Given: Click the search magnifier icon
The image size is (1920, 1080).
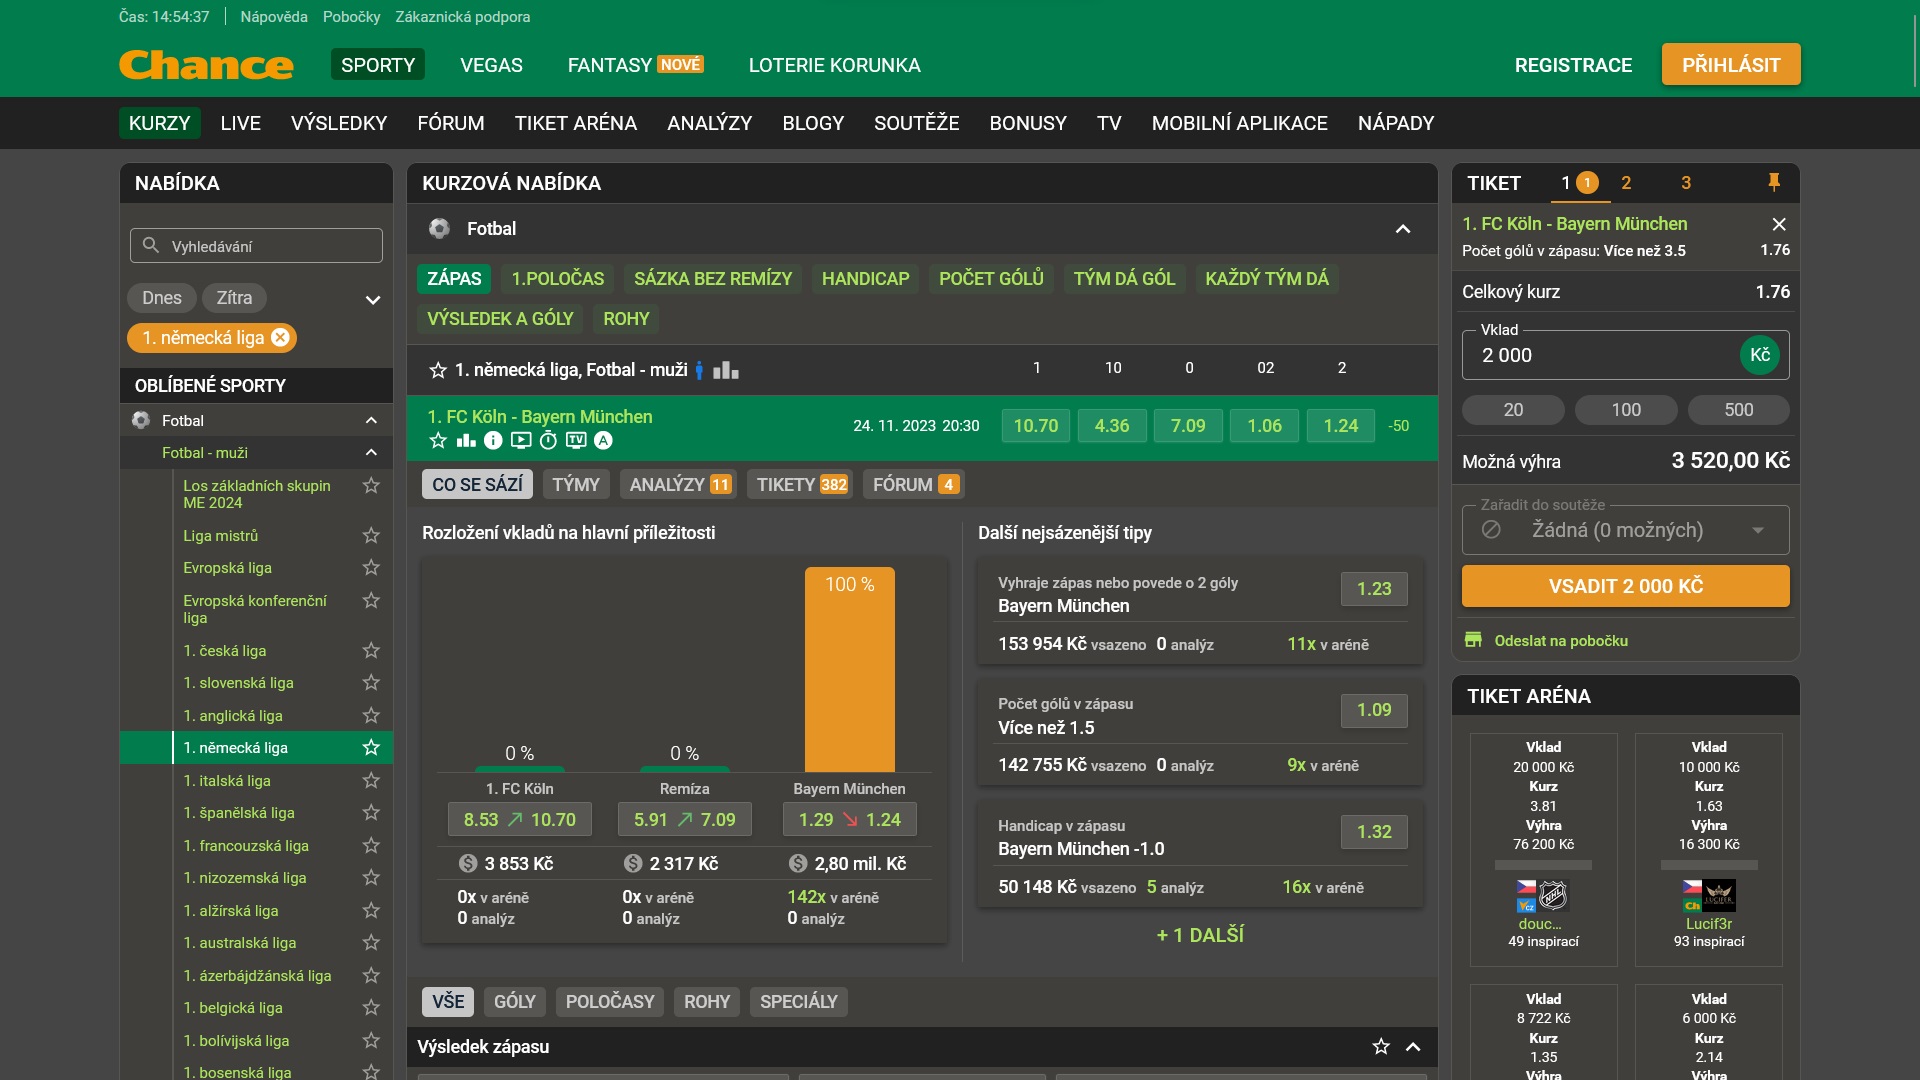Looking at the screenshot, I should (x=151, y=245).
